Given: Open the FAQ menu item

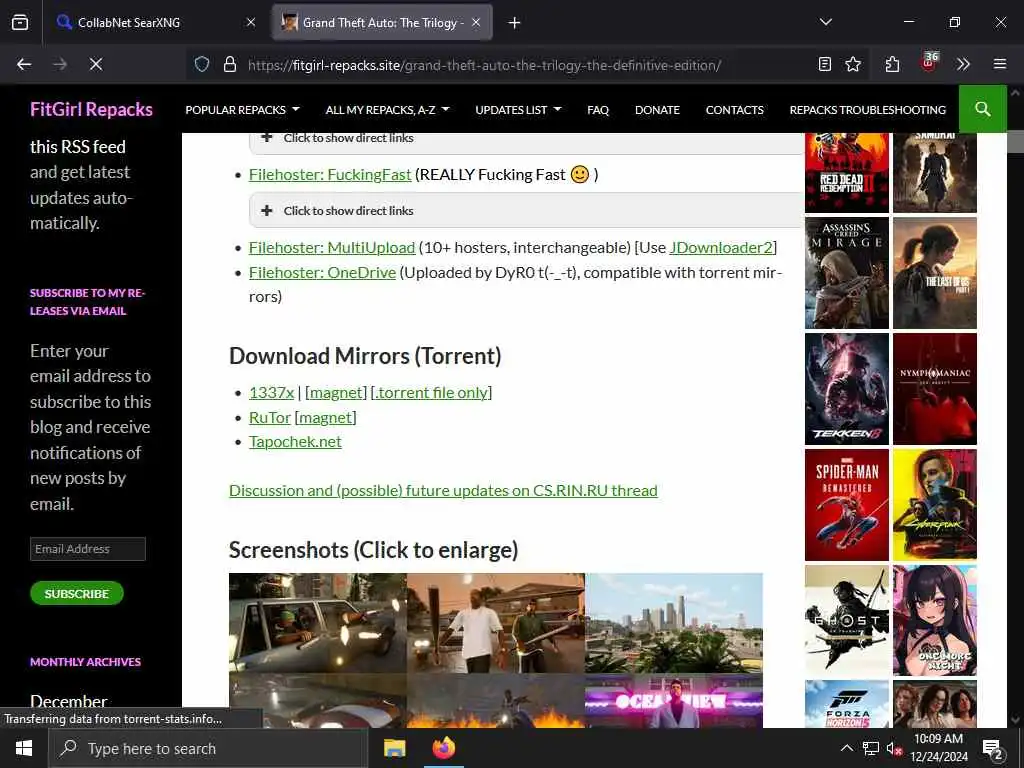Looking at the screenshot, I should (598, 110).
